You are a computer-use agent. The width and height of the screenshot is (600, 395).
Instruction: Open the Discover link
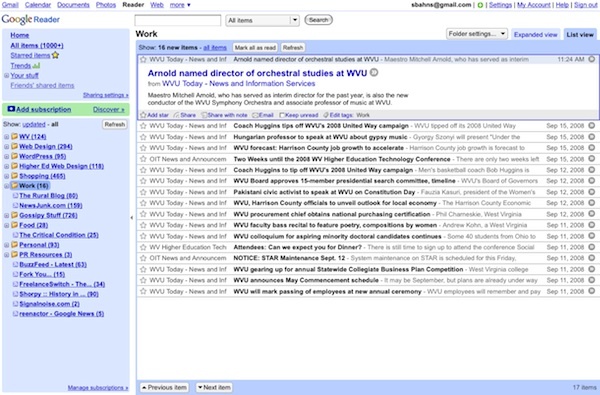[109, 109]
